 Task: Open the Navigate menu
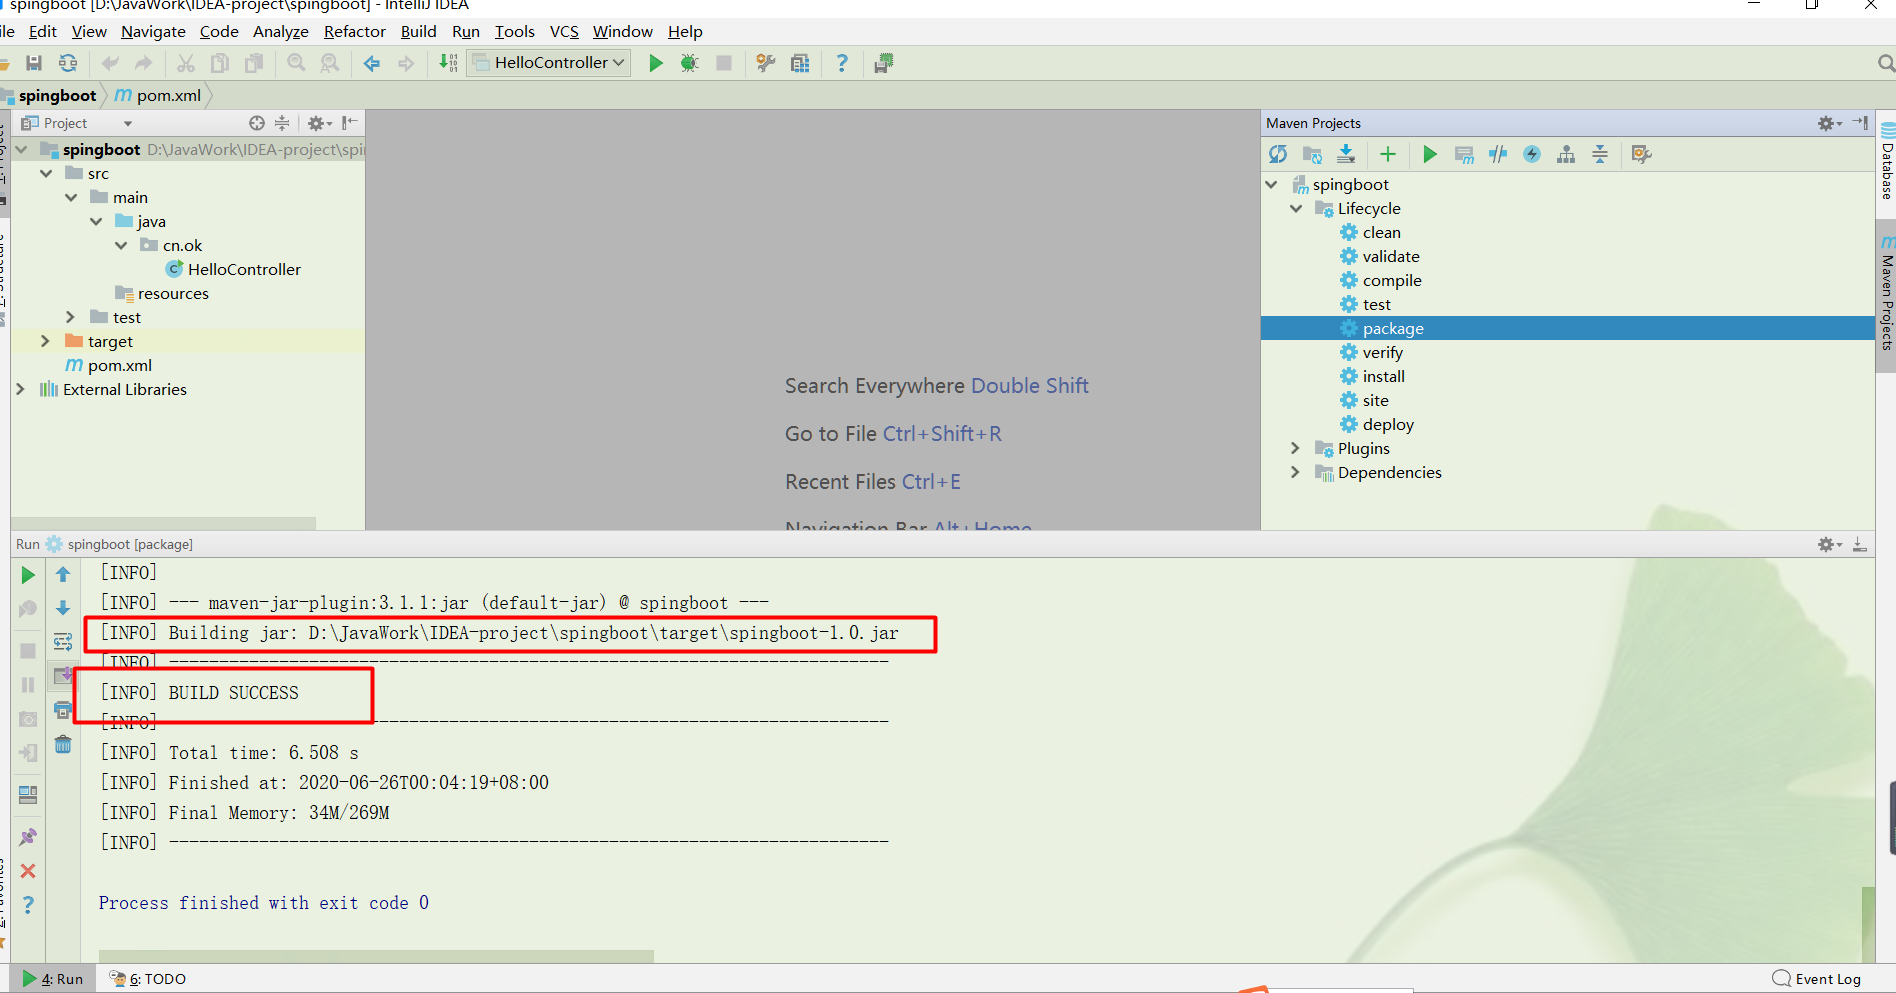pos(153,32)
